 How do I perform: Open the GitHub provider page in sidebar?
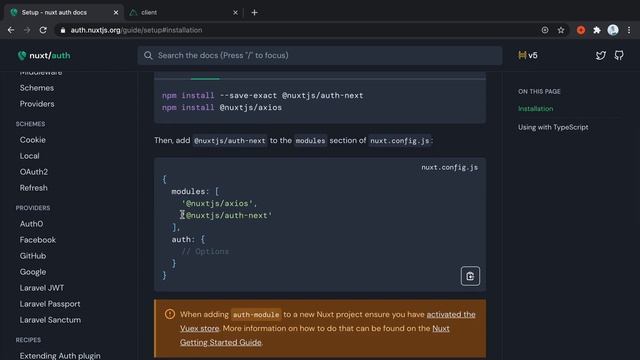click(33, 256)
